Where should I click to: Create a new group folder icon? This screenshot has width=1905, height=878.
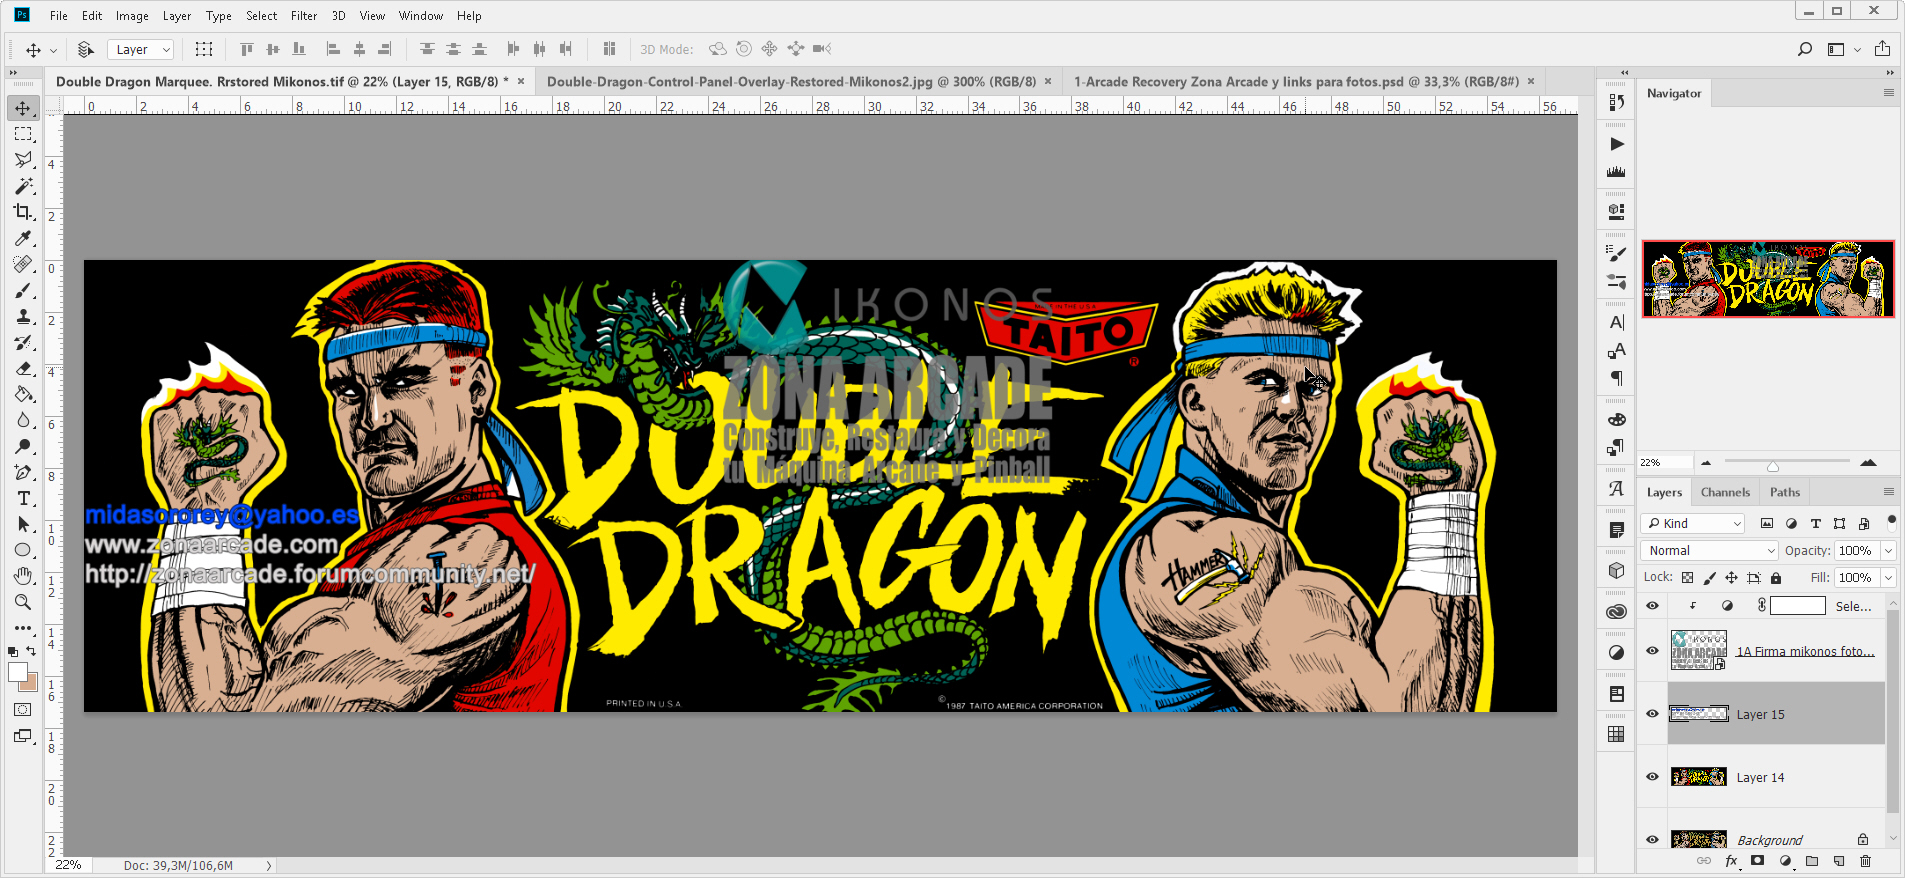click(x=1812, y=861)
